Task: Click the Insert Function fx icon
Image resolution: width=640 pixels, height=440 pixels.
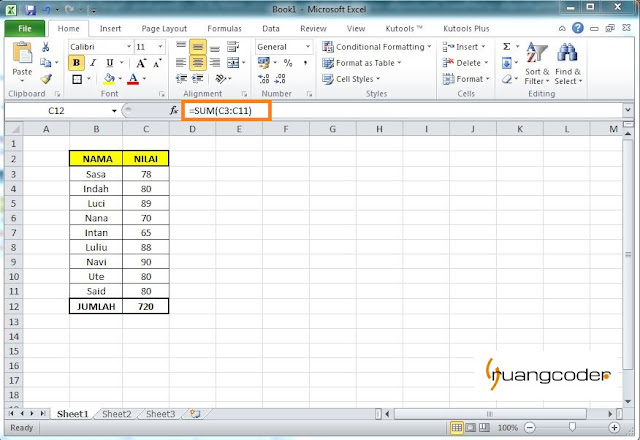Action: point(173,111)
